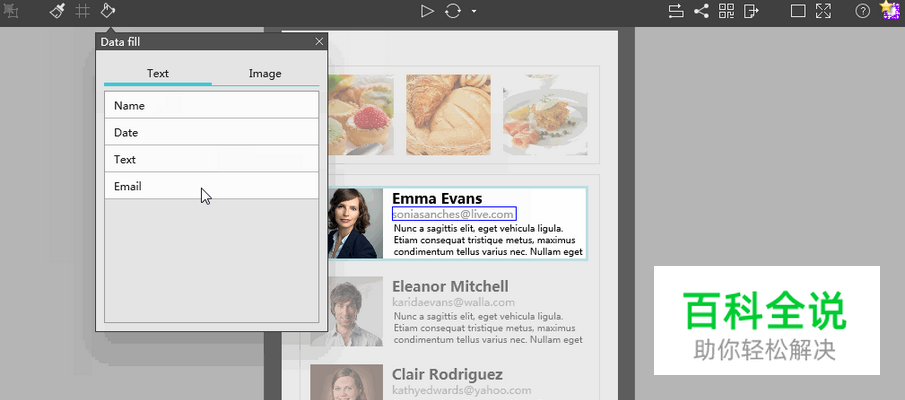Click the format painter brush icon
Screen dimensions: 905x400
58,11
